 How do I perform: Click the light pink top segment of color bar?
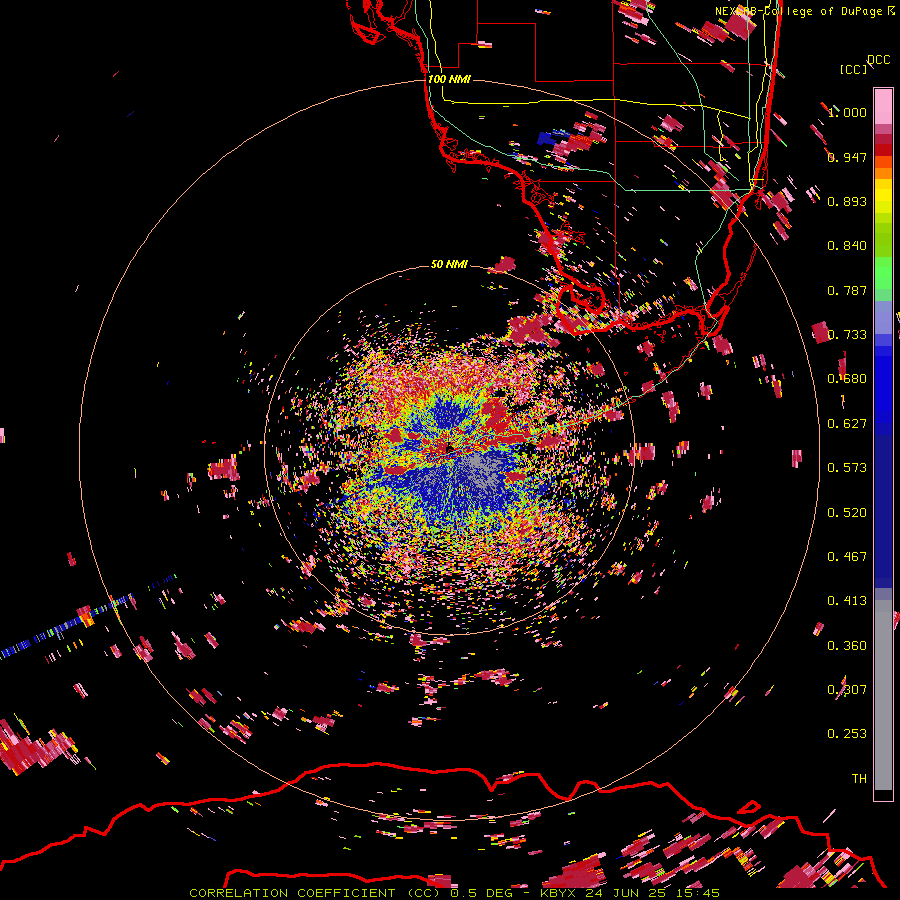coord(883,106)
